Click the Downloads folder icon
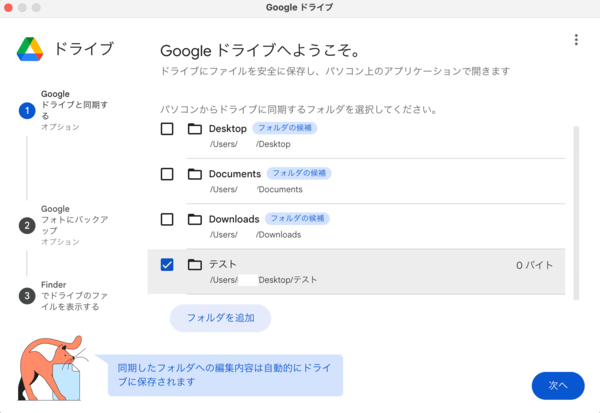Image resolution: width=600 pixels, height=413 pixels. (195, 219)
